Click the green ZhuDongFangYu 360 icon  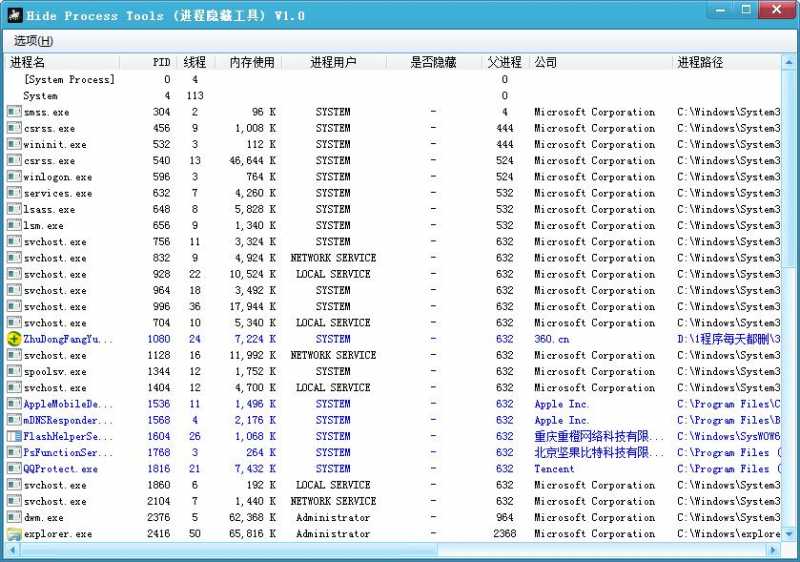click(14, 339)
